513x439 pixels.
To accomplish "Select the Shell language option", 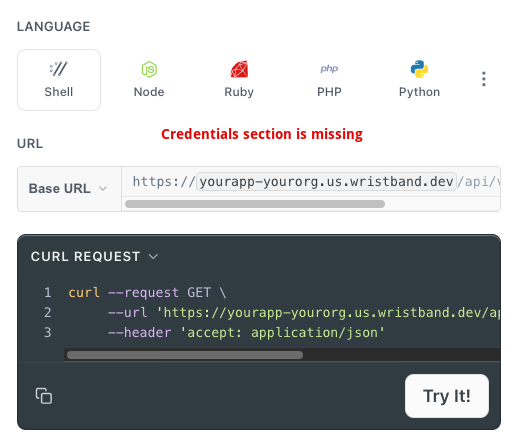I will point(59,80).
